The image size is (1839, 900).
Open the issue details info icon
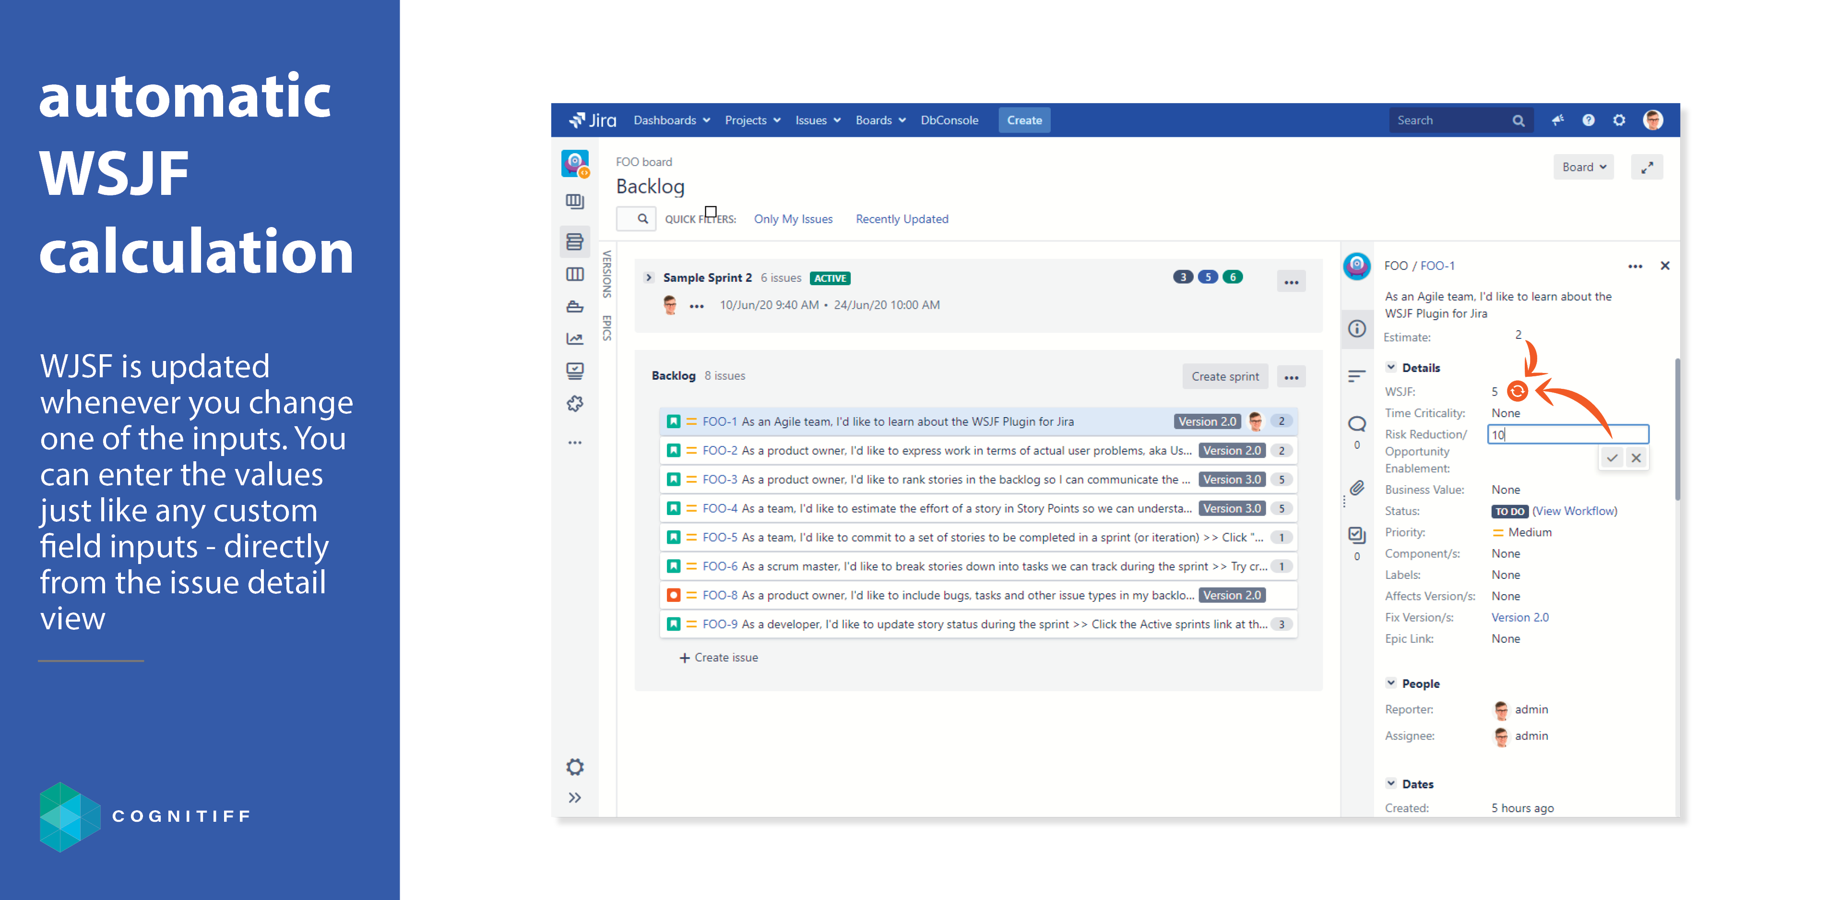[x=1357, y=329]
